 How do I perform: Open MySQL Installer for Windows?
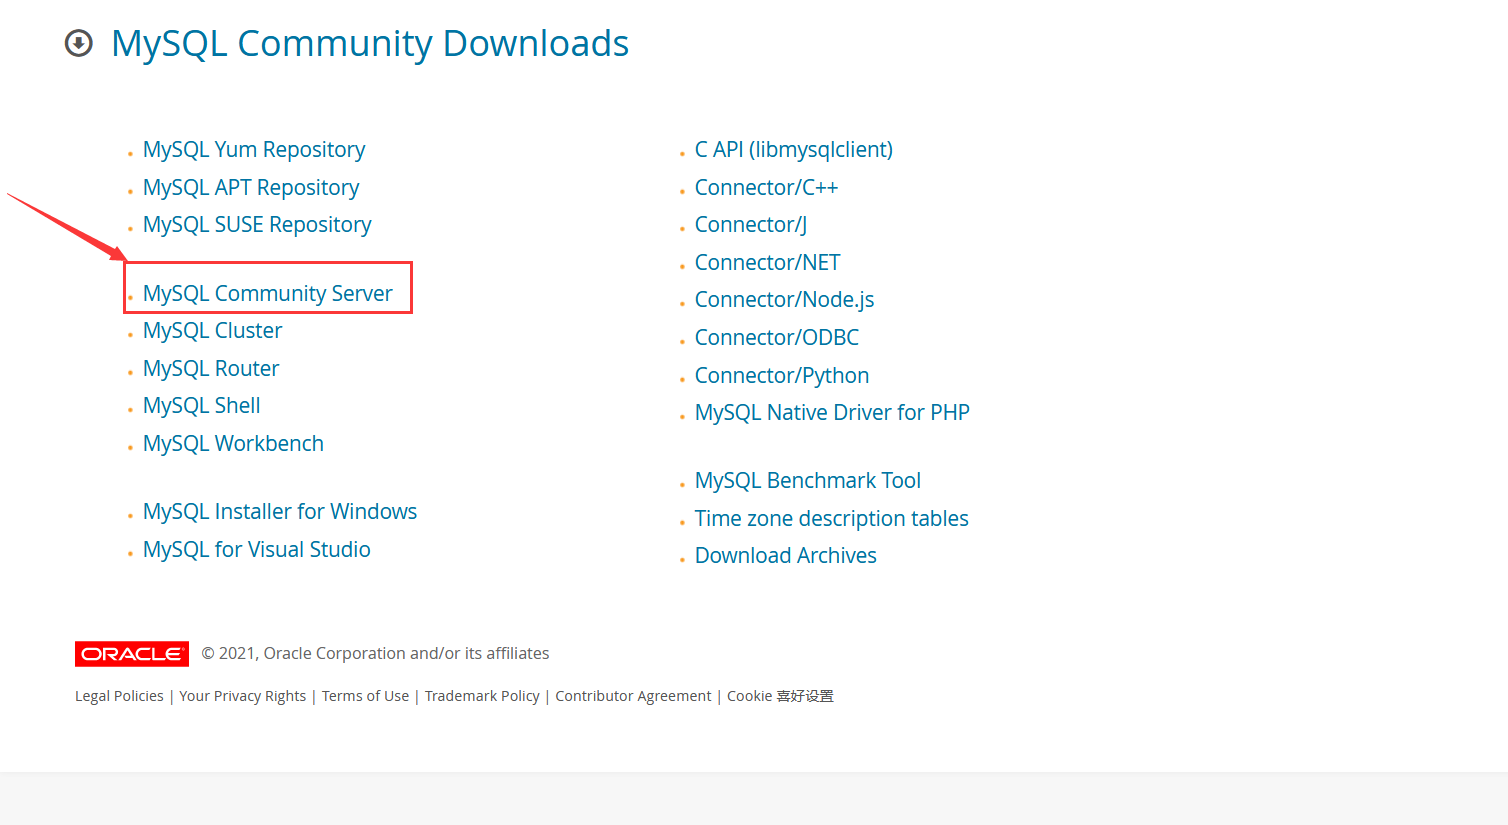pos(280,512)
